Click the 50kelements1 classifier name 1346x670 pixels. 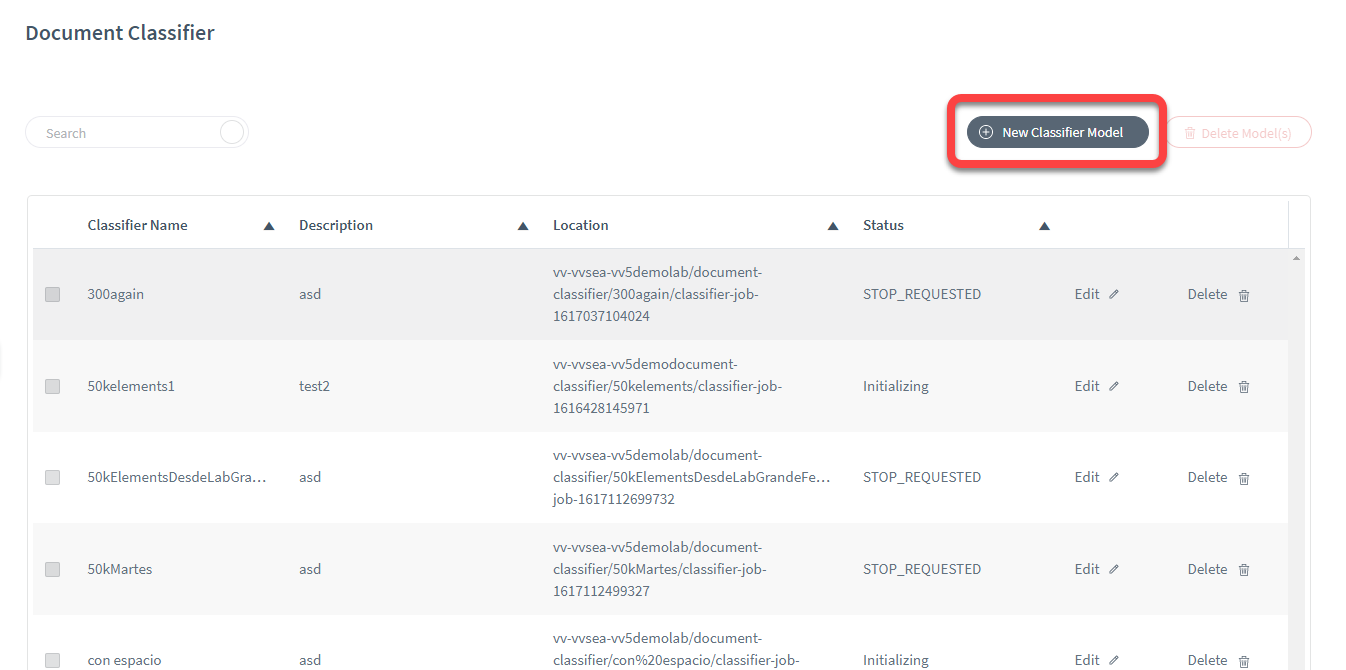pyautogui.click(x=131, y=386)
